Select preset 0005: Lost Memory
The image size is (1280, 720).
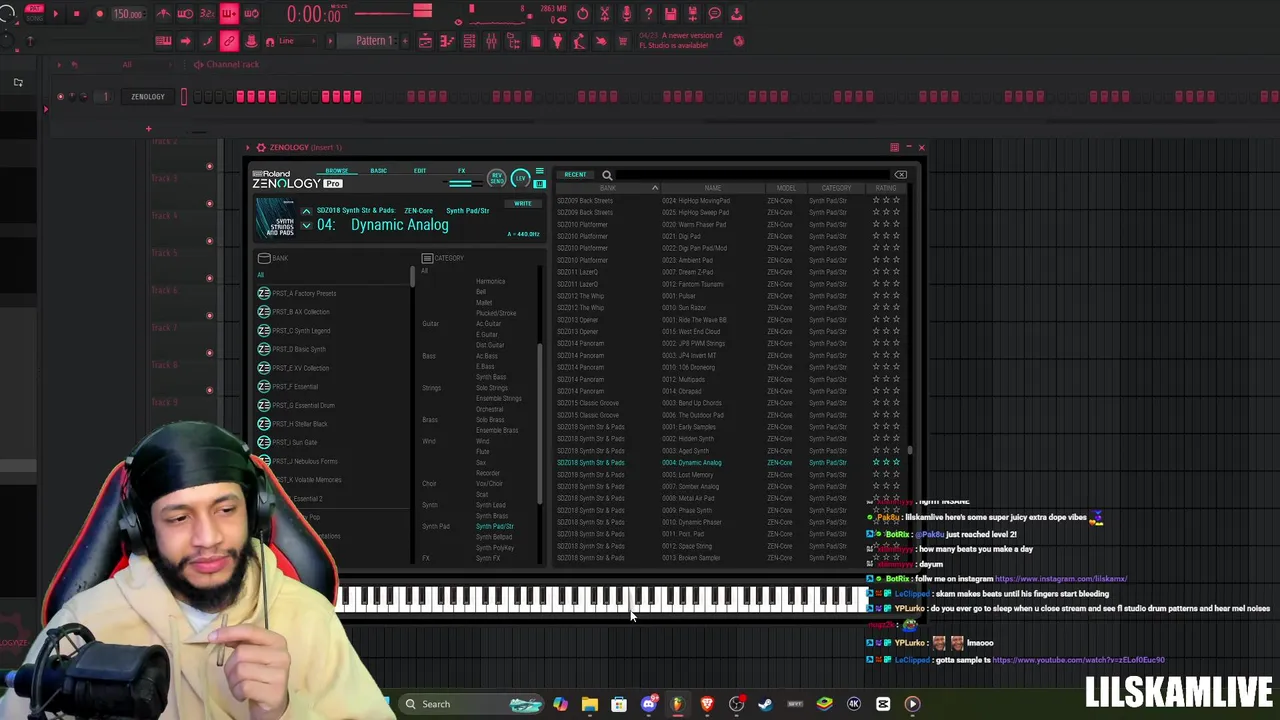coord(690,475)
